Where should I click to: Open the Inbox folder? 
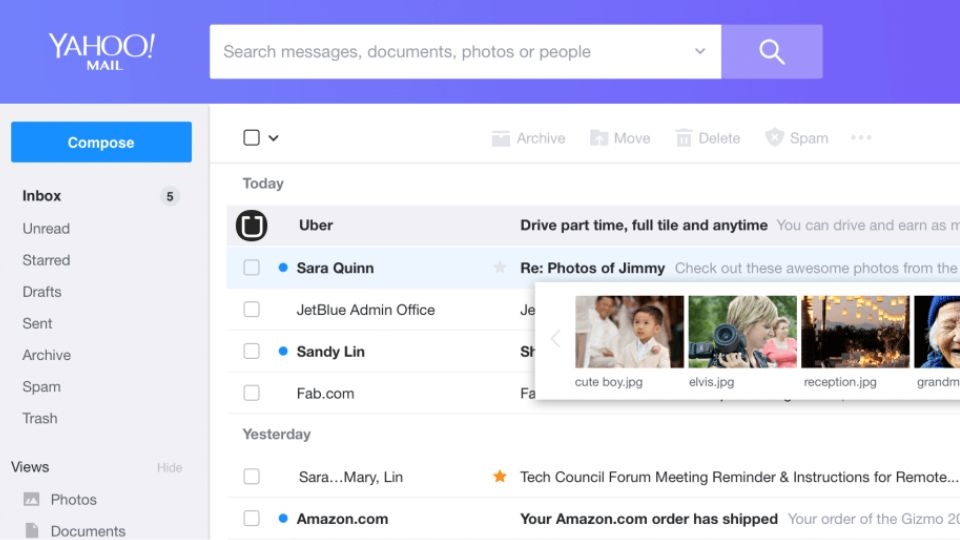tap(42, 196)
